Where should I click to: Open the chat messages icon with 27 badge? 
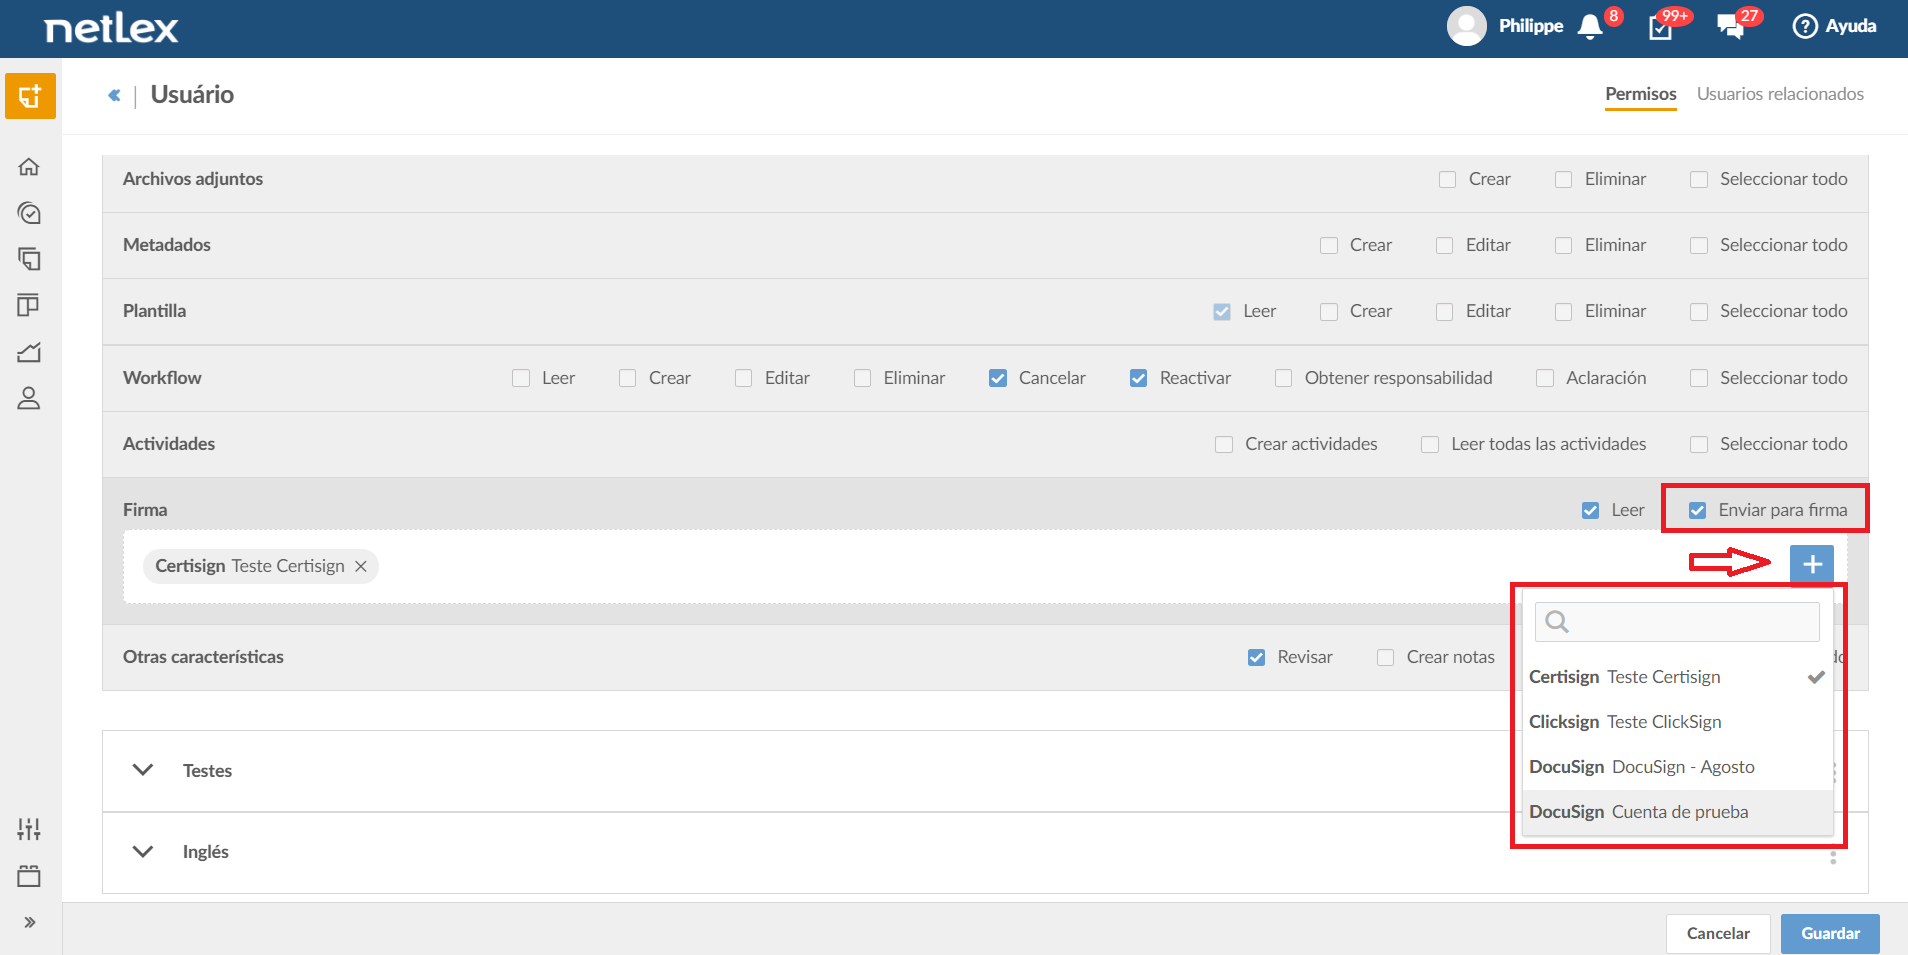(1730, 27)
